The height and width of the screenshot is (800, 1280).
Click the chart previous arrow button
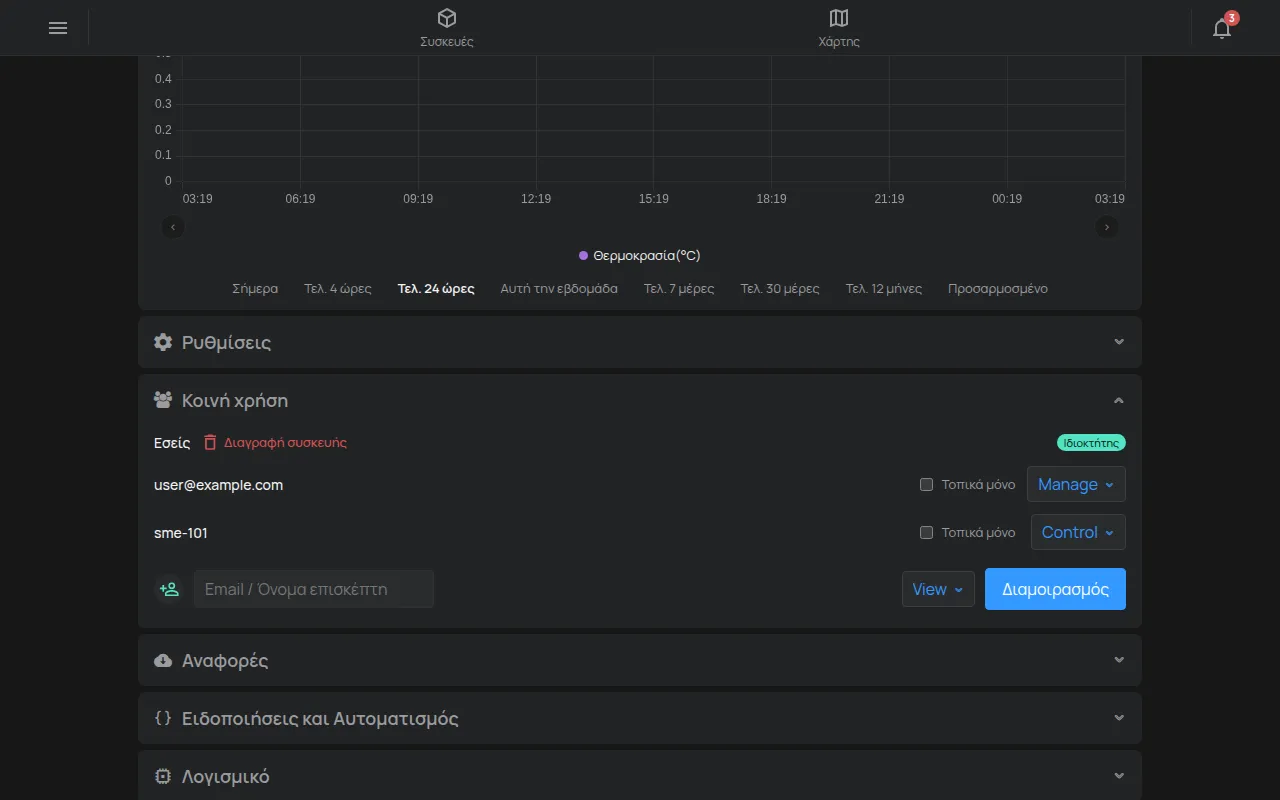pos(173,227)
